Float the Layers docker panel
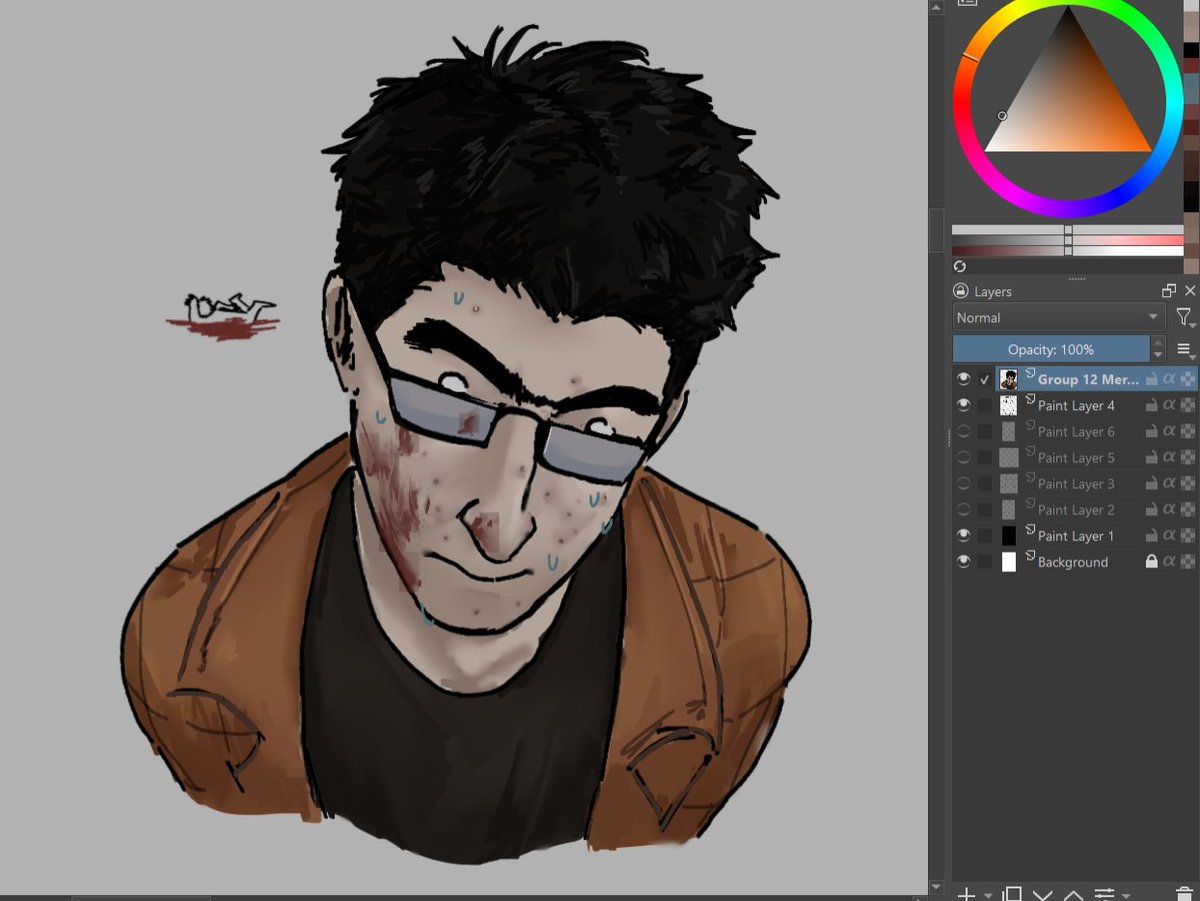Image resolution: width=1200 pixels, height=901 pixels. pyautogui.click(x=1168, y=291)
